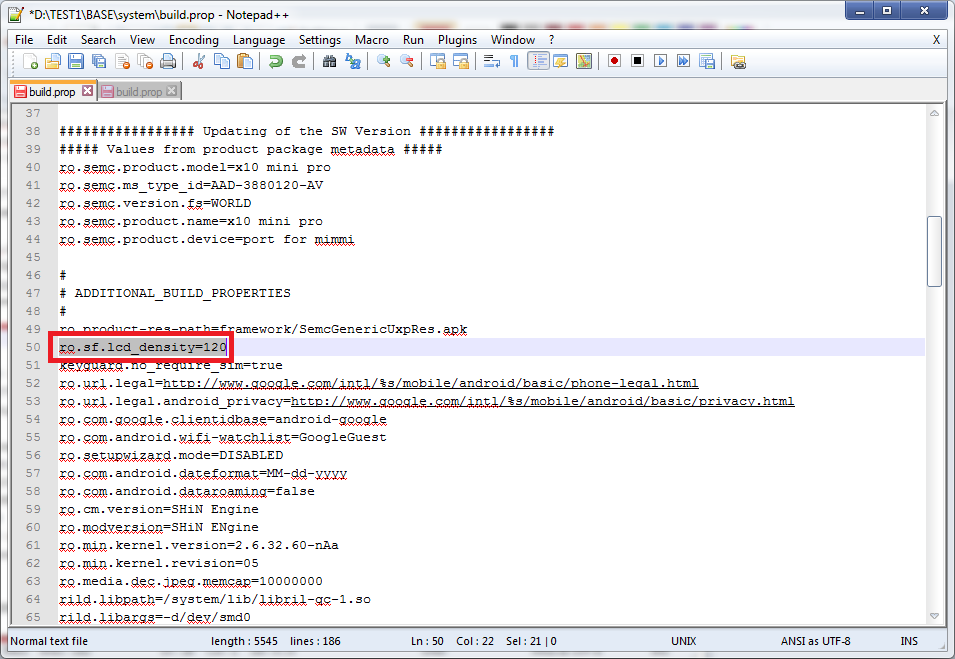Image resolution: width=955 pixels, height=659 pixels.
Task: Undo the last edit with green arrow
Action: (x=275, y=62)
